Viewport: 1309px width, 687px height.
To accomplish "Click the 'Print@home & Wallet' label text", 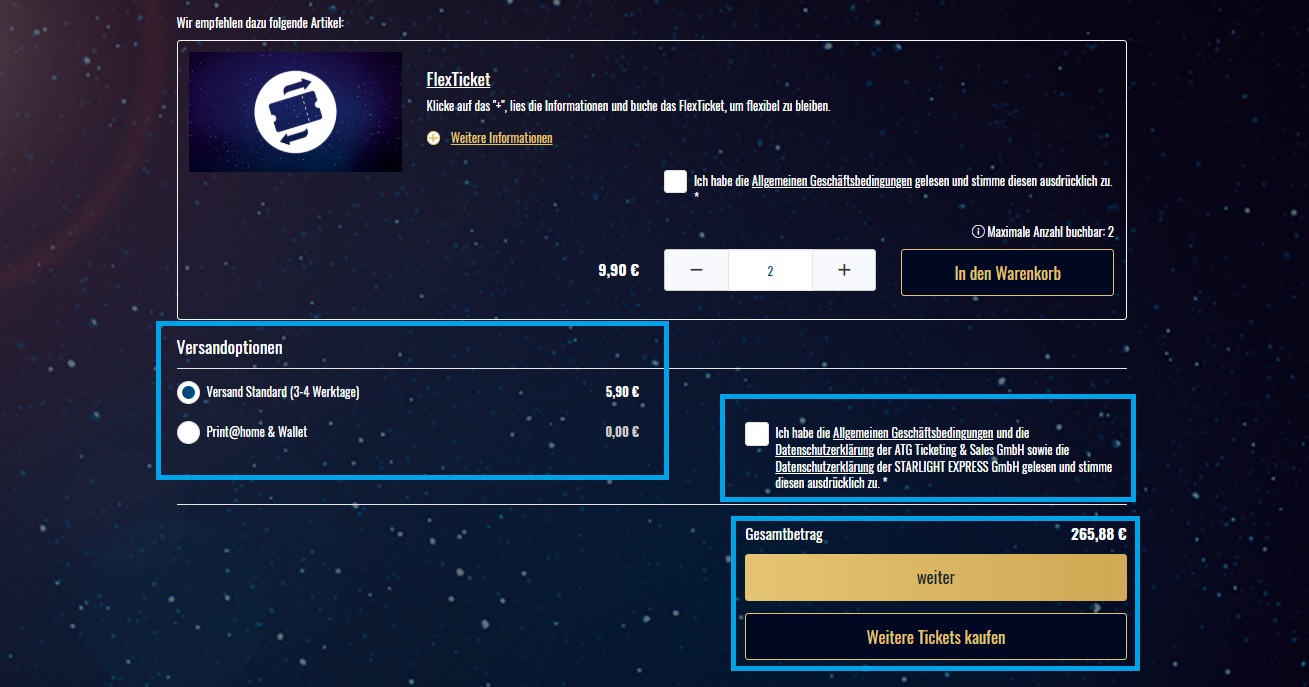I will point(256,433).
